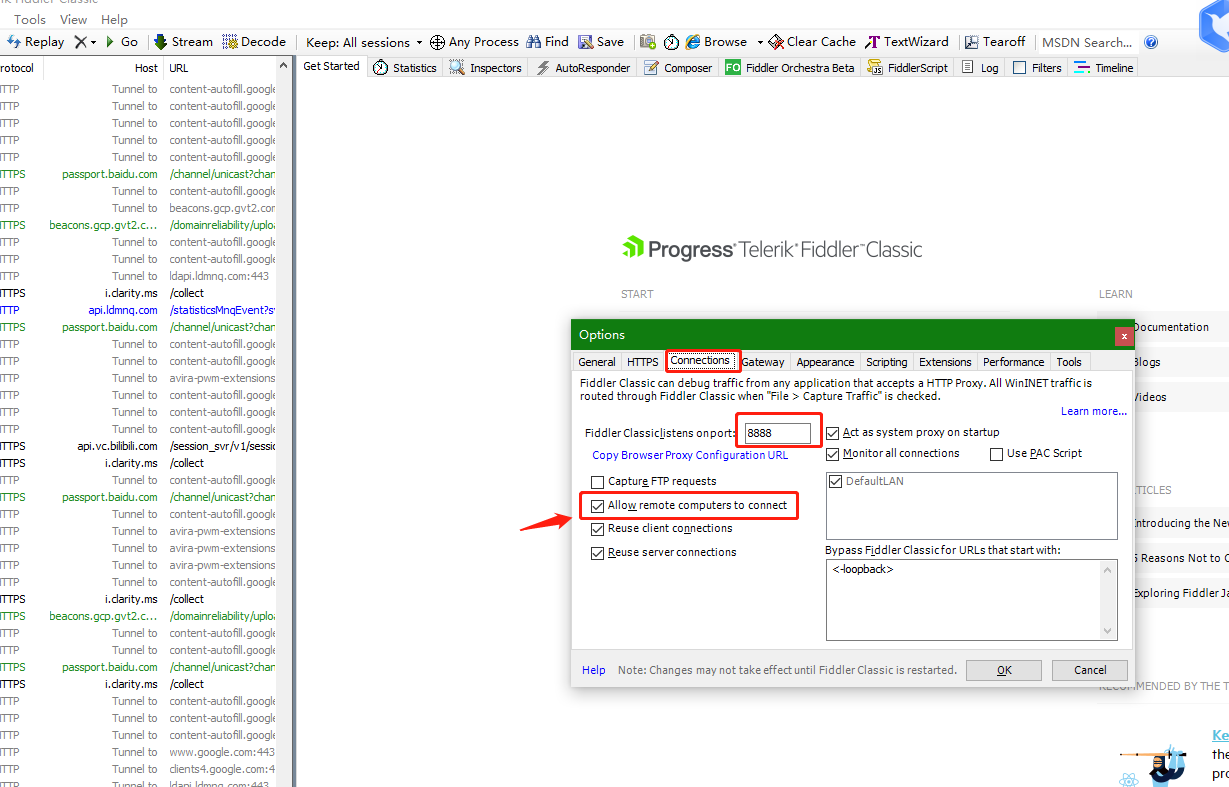Click the MSDN Search box
The width and height of the screenshot is (1229, 787).
coord(1088,42)
